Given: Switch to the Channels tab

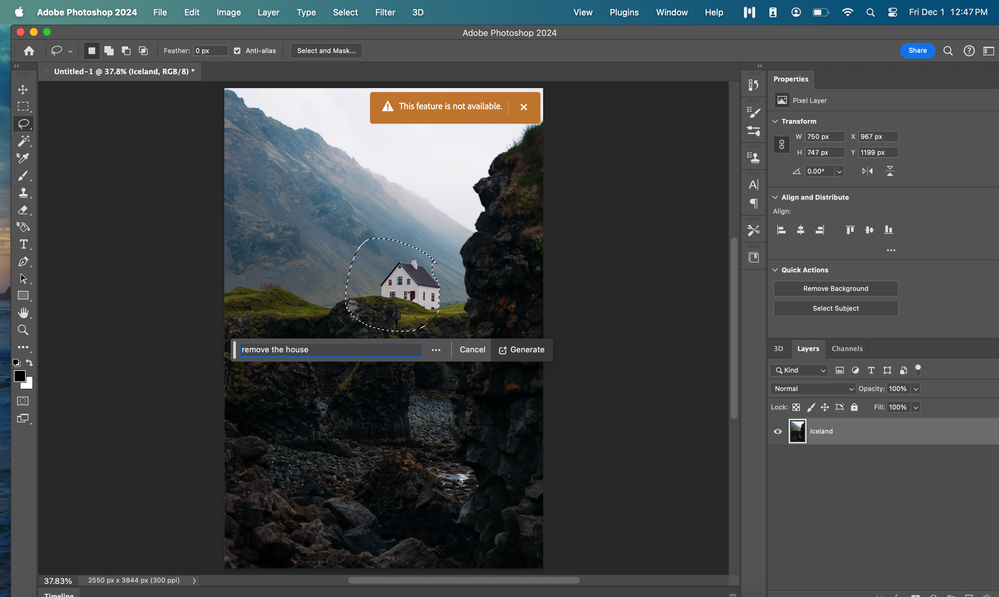Looking at the screenshot, I should [x=847, y=349].
